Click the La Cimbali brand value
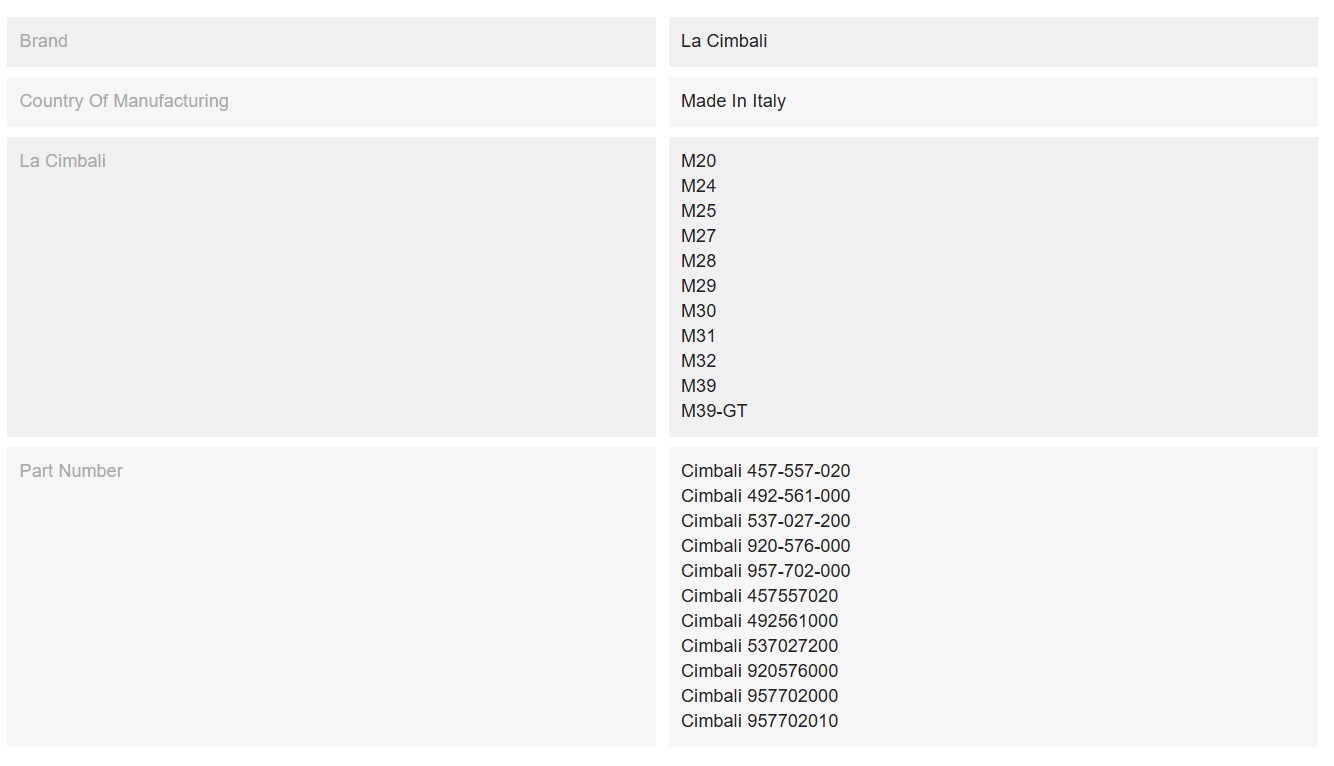Image resolution: width=1334 pixels, height=766 pixels. (724, 41)
